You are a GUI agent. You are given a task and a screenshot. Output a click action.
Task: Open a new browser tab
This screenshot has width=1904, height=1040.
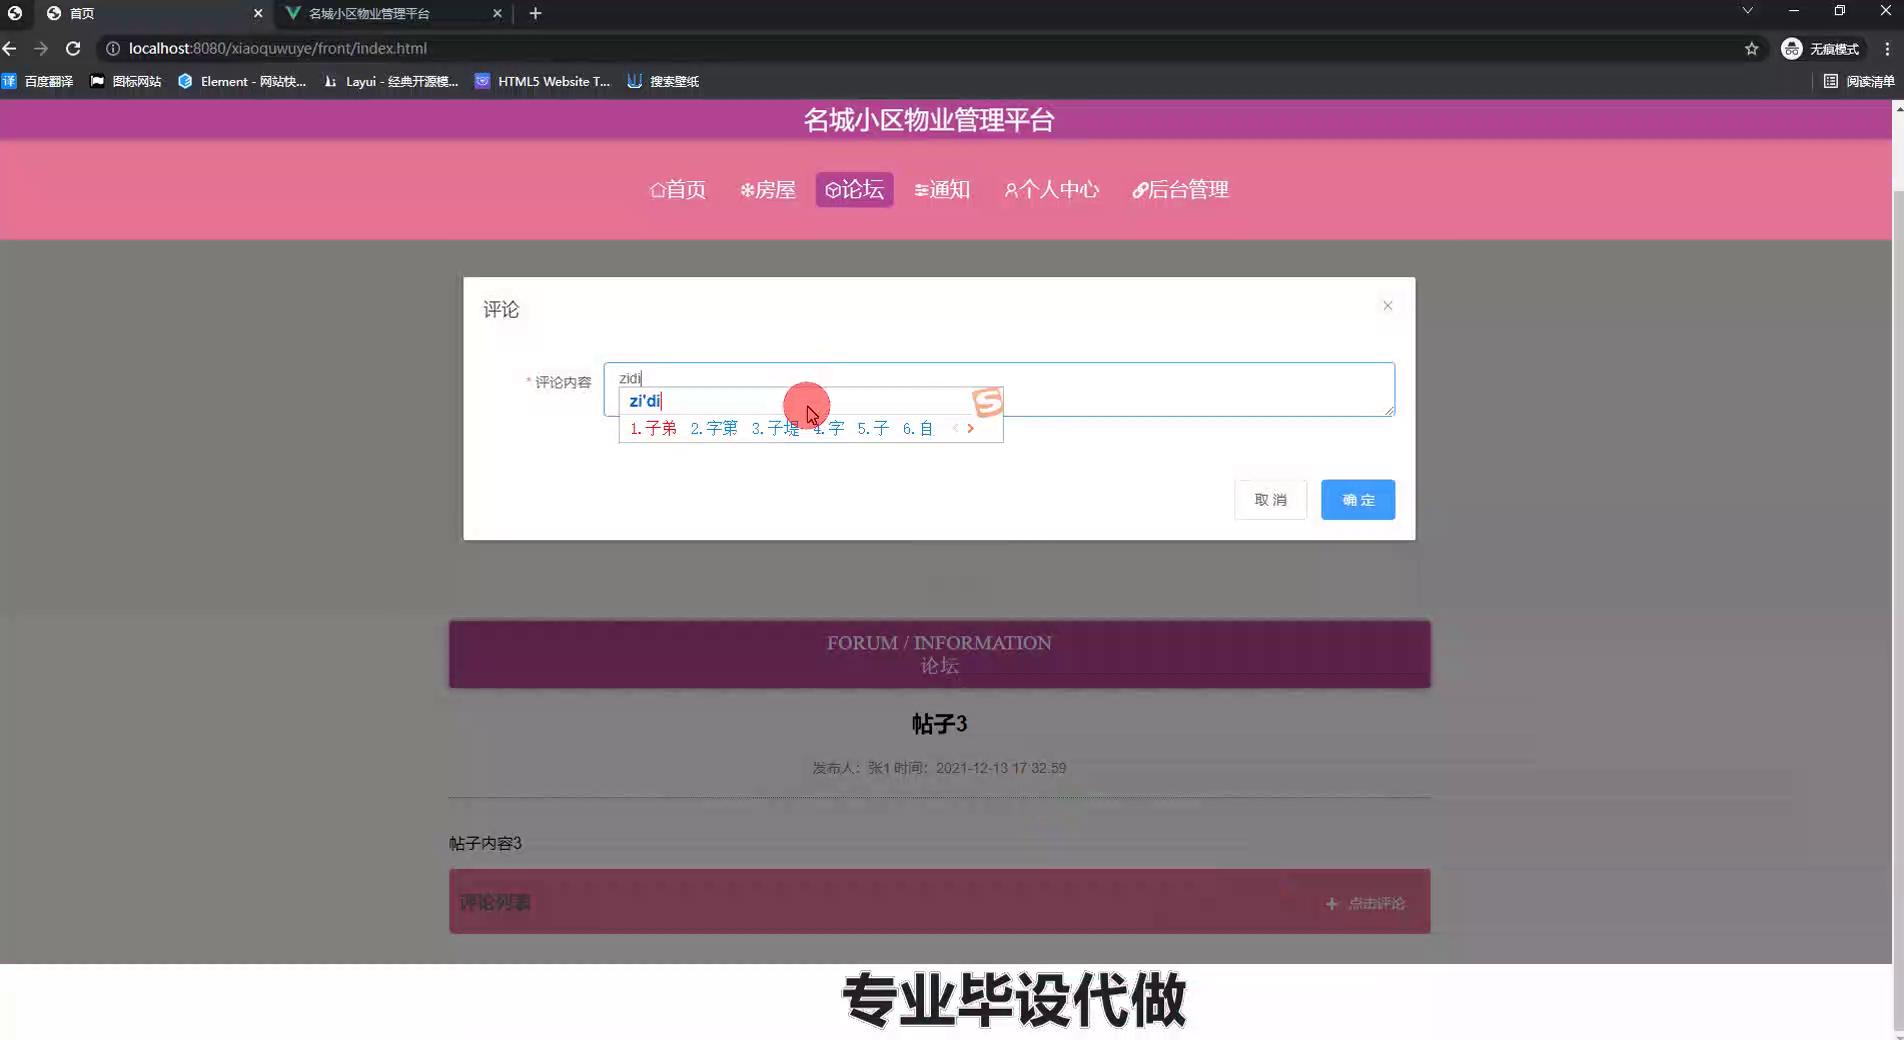[x=535, y=13]
